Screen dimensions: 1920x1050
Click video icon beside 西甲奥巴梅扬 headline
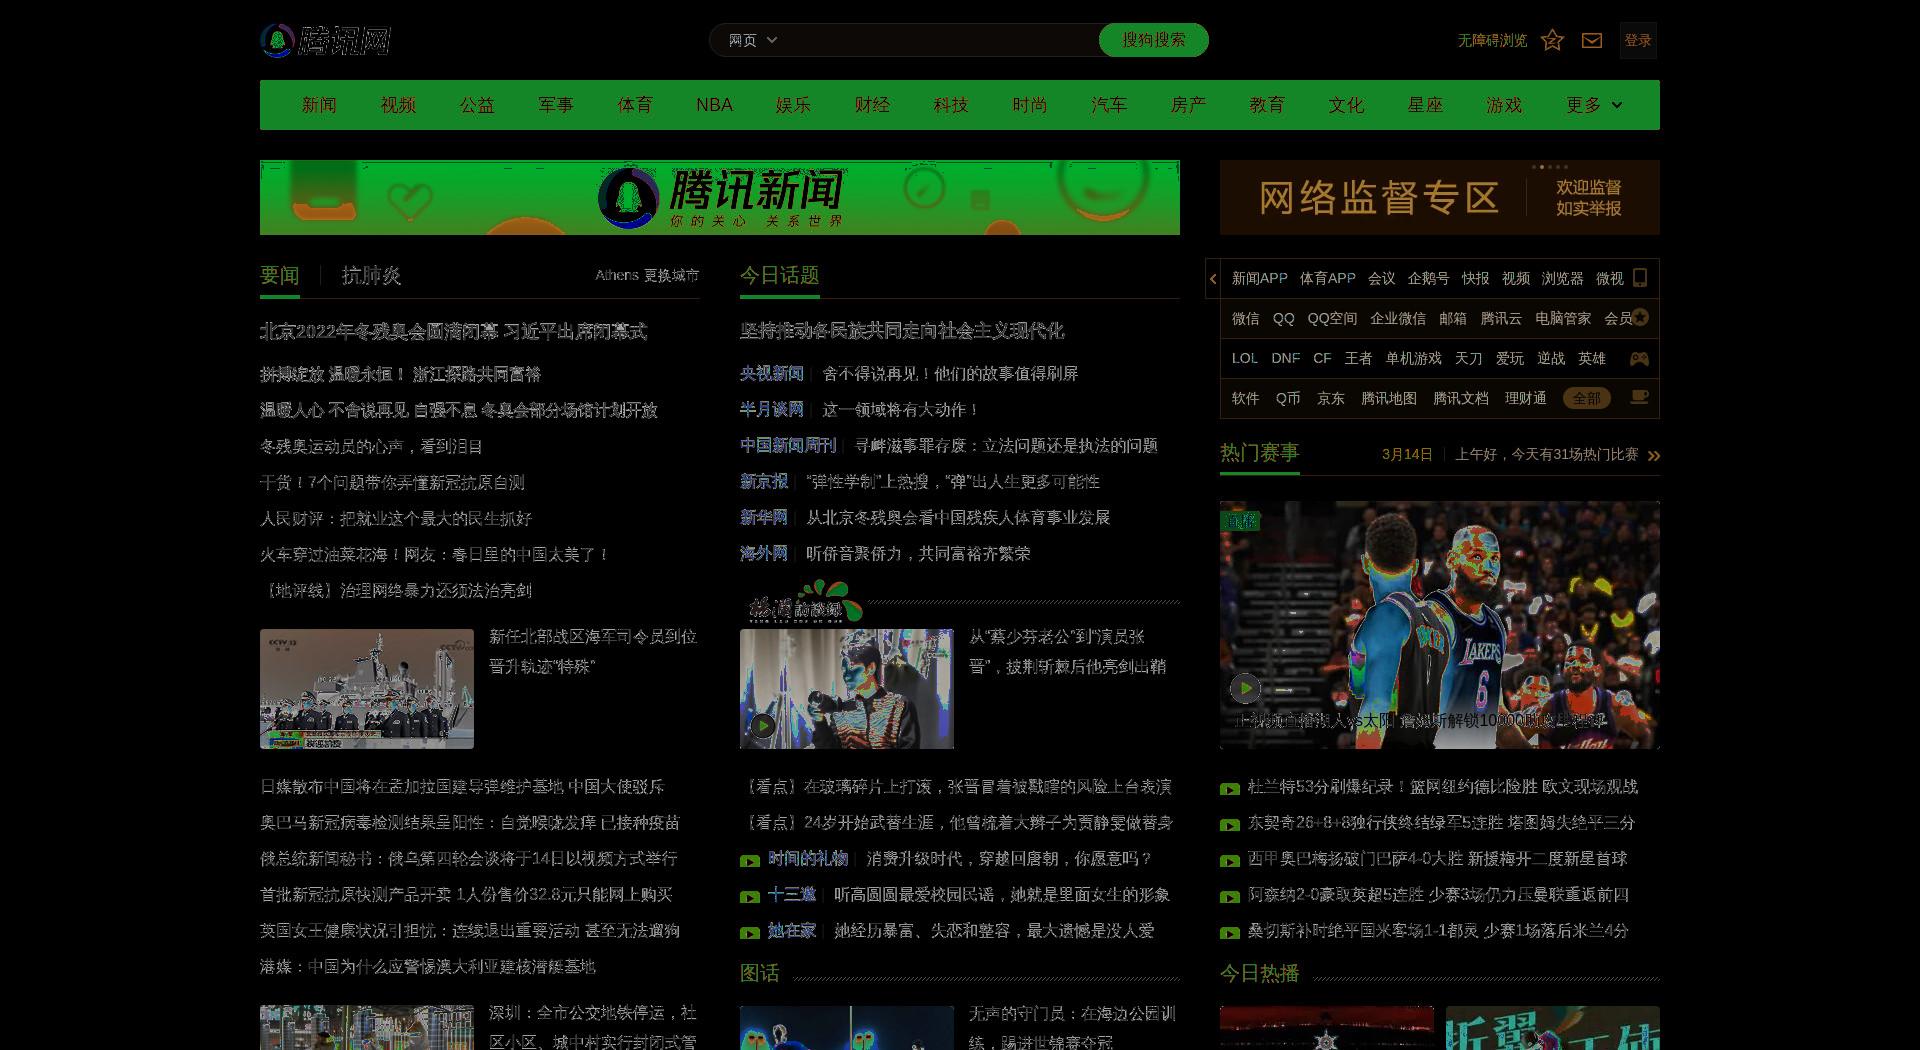point(1230,861)
